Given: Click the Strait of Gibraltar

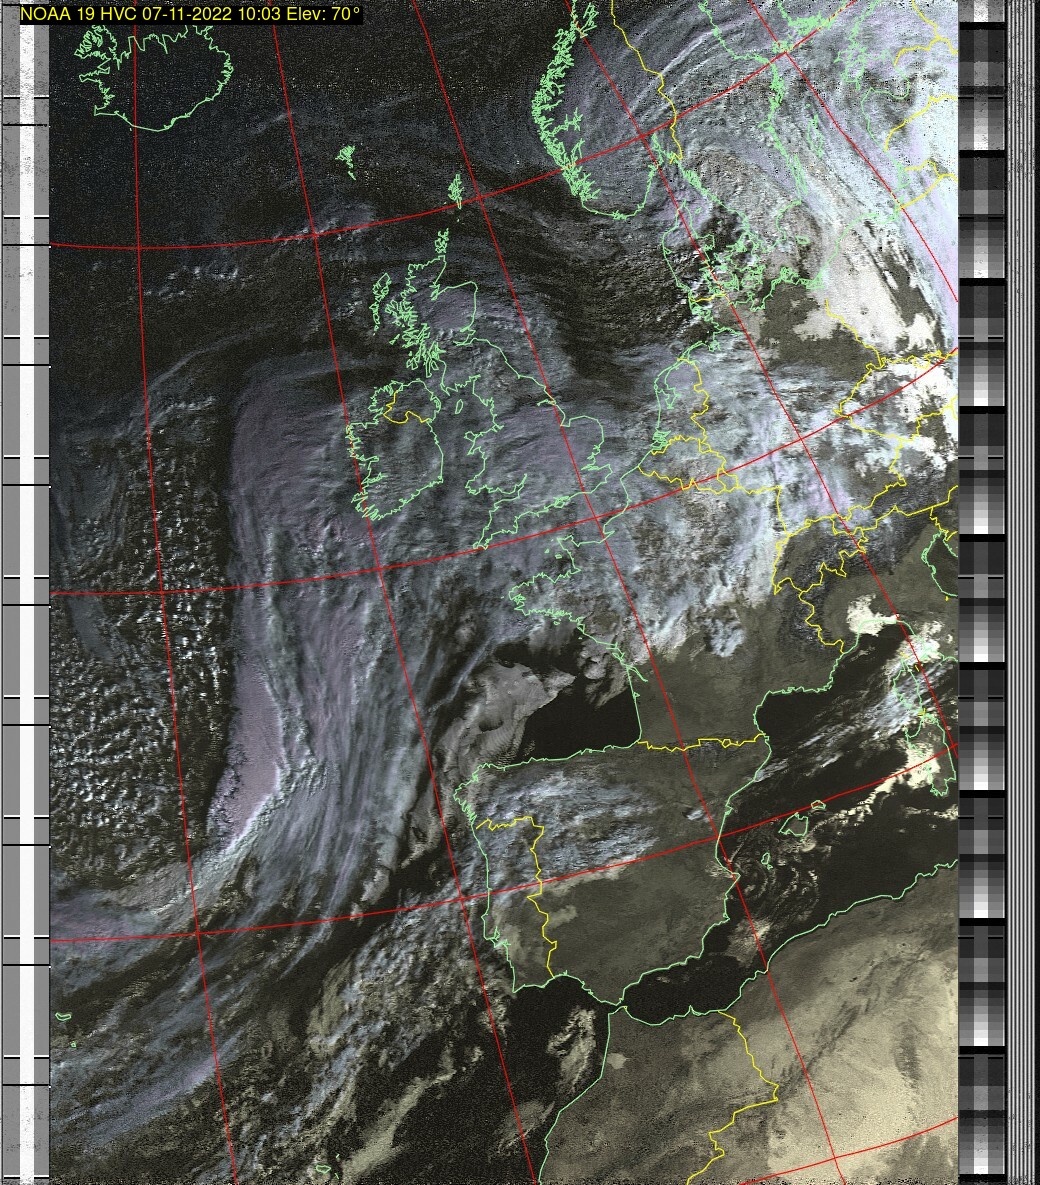Looking at the screenshot, I should point(600,1000).
